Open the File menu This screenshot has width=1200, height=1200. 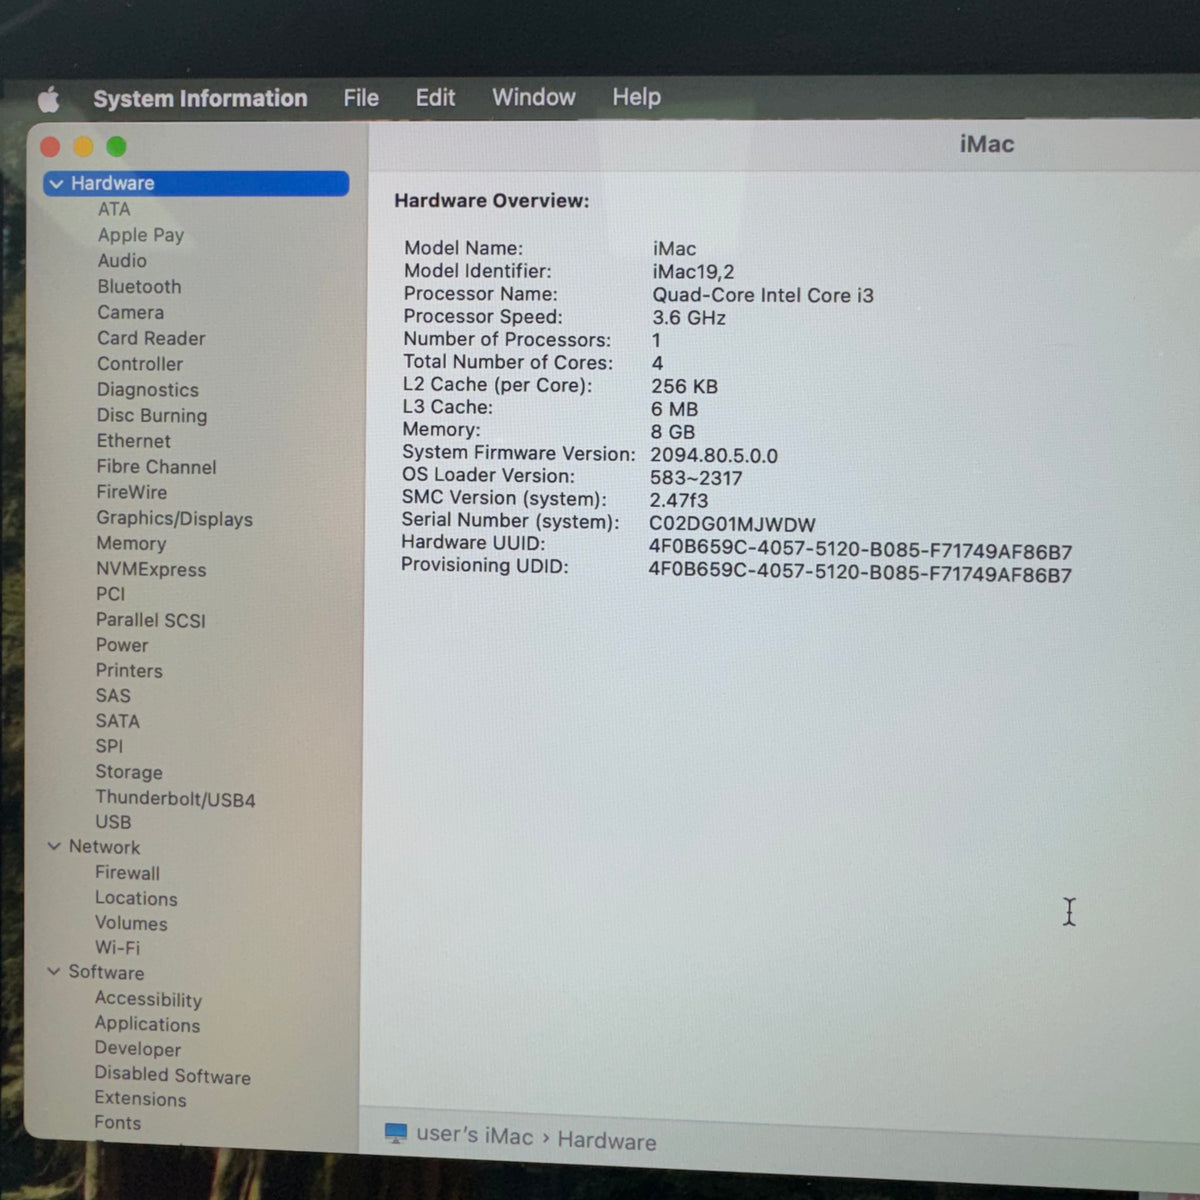tap(361, 97)
